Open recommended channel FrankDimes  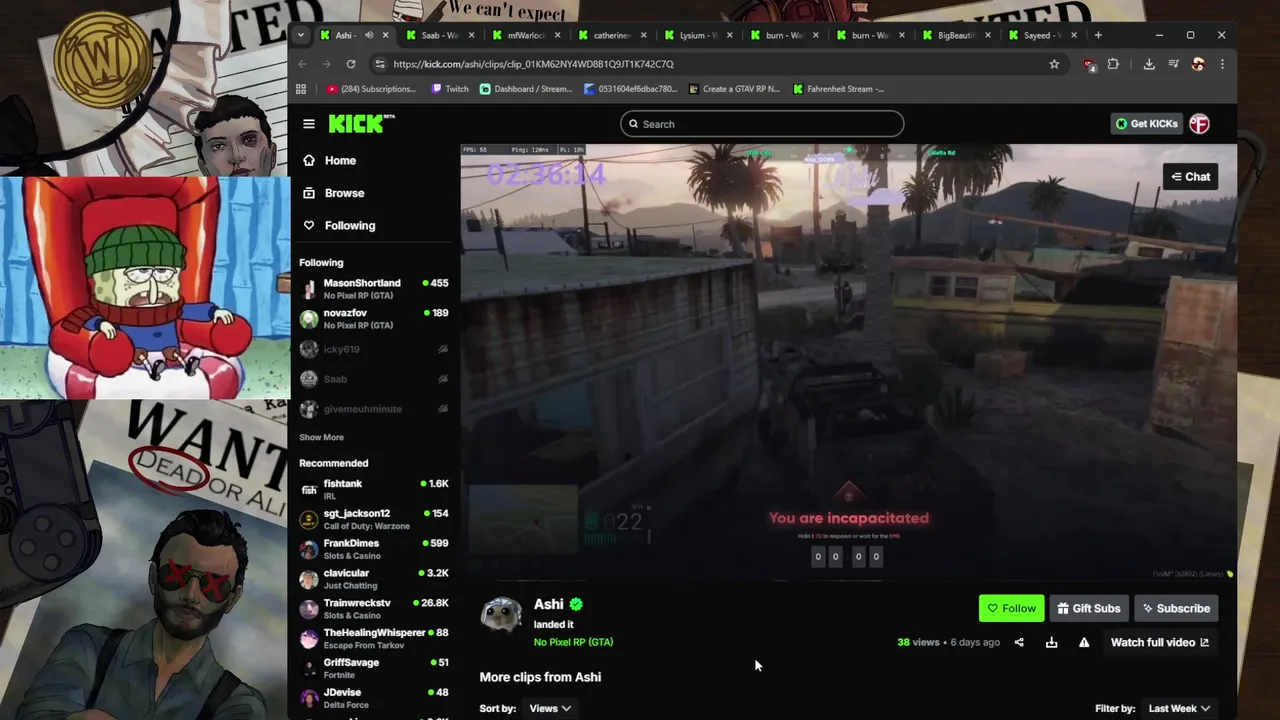pyautogui.click(x=374, y=549)
